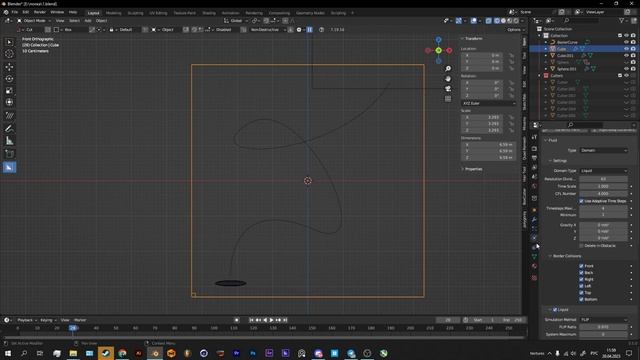Select the active Box Cutter tool icon
The width and height of the screenshot is (640, 360).
pyautogui.click(x=9, y=167)
